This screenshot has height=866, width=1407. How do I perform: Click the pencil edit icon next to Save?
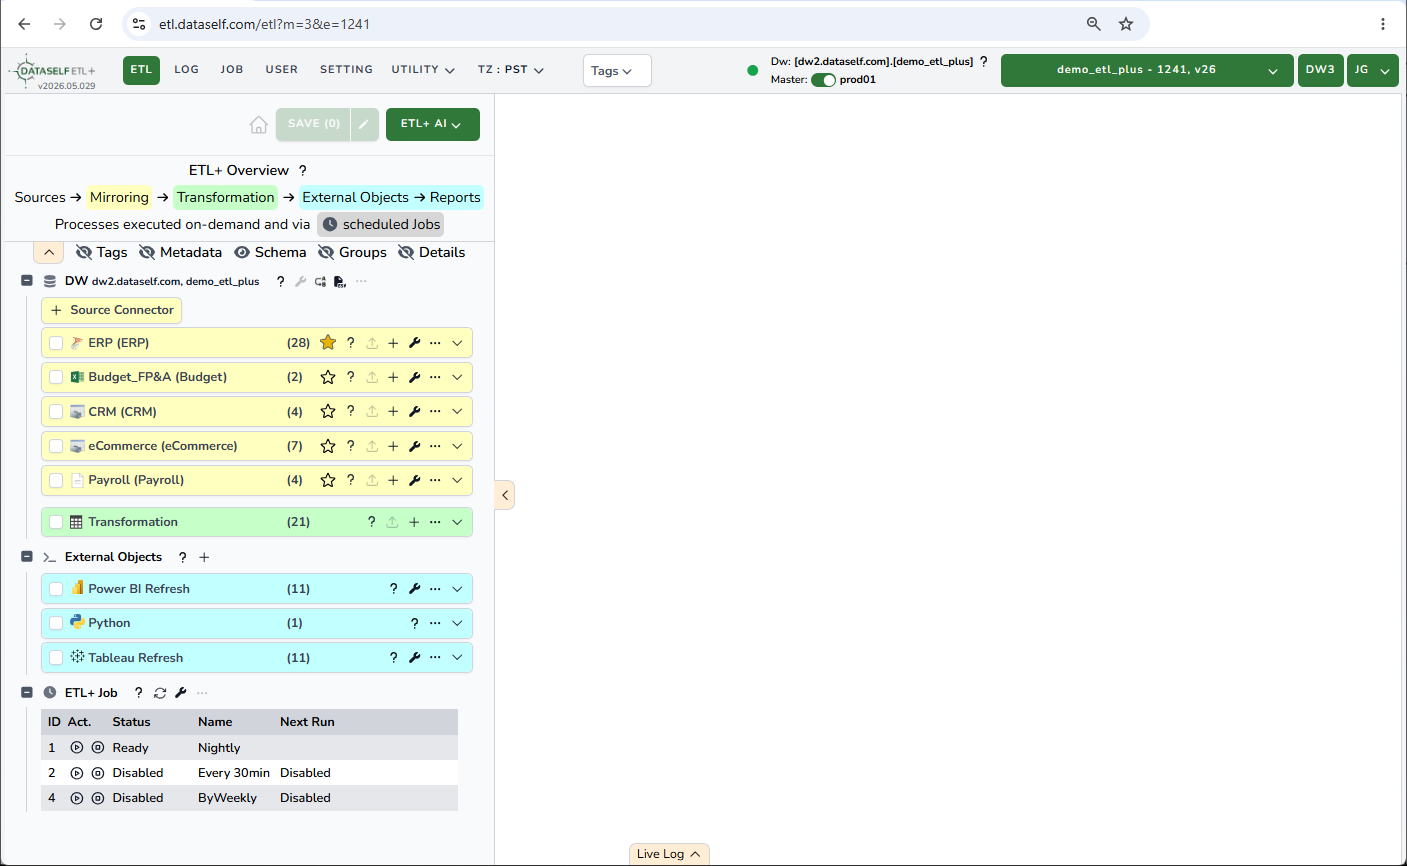[364, 124]
